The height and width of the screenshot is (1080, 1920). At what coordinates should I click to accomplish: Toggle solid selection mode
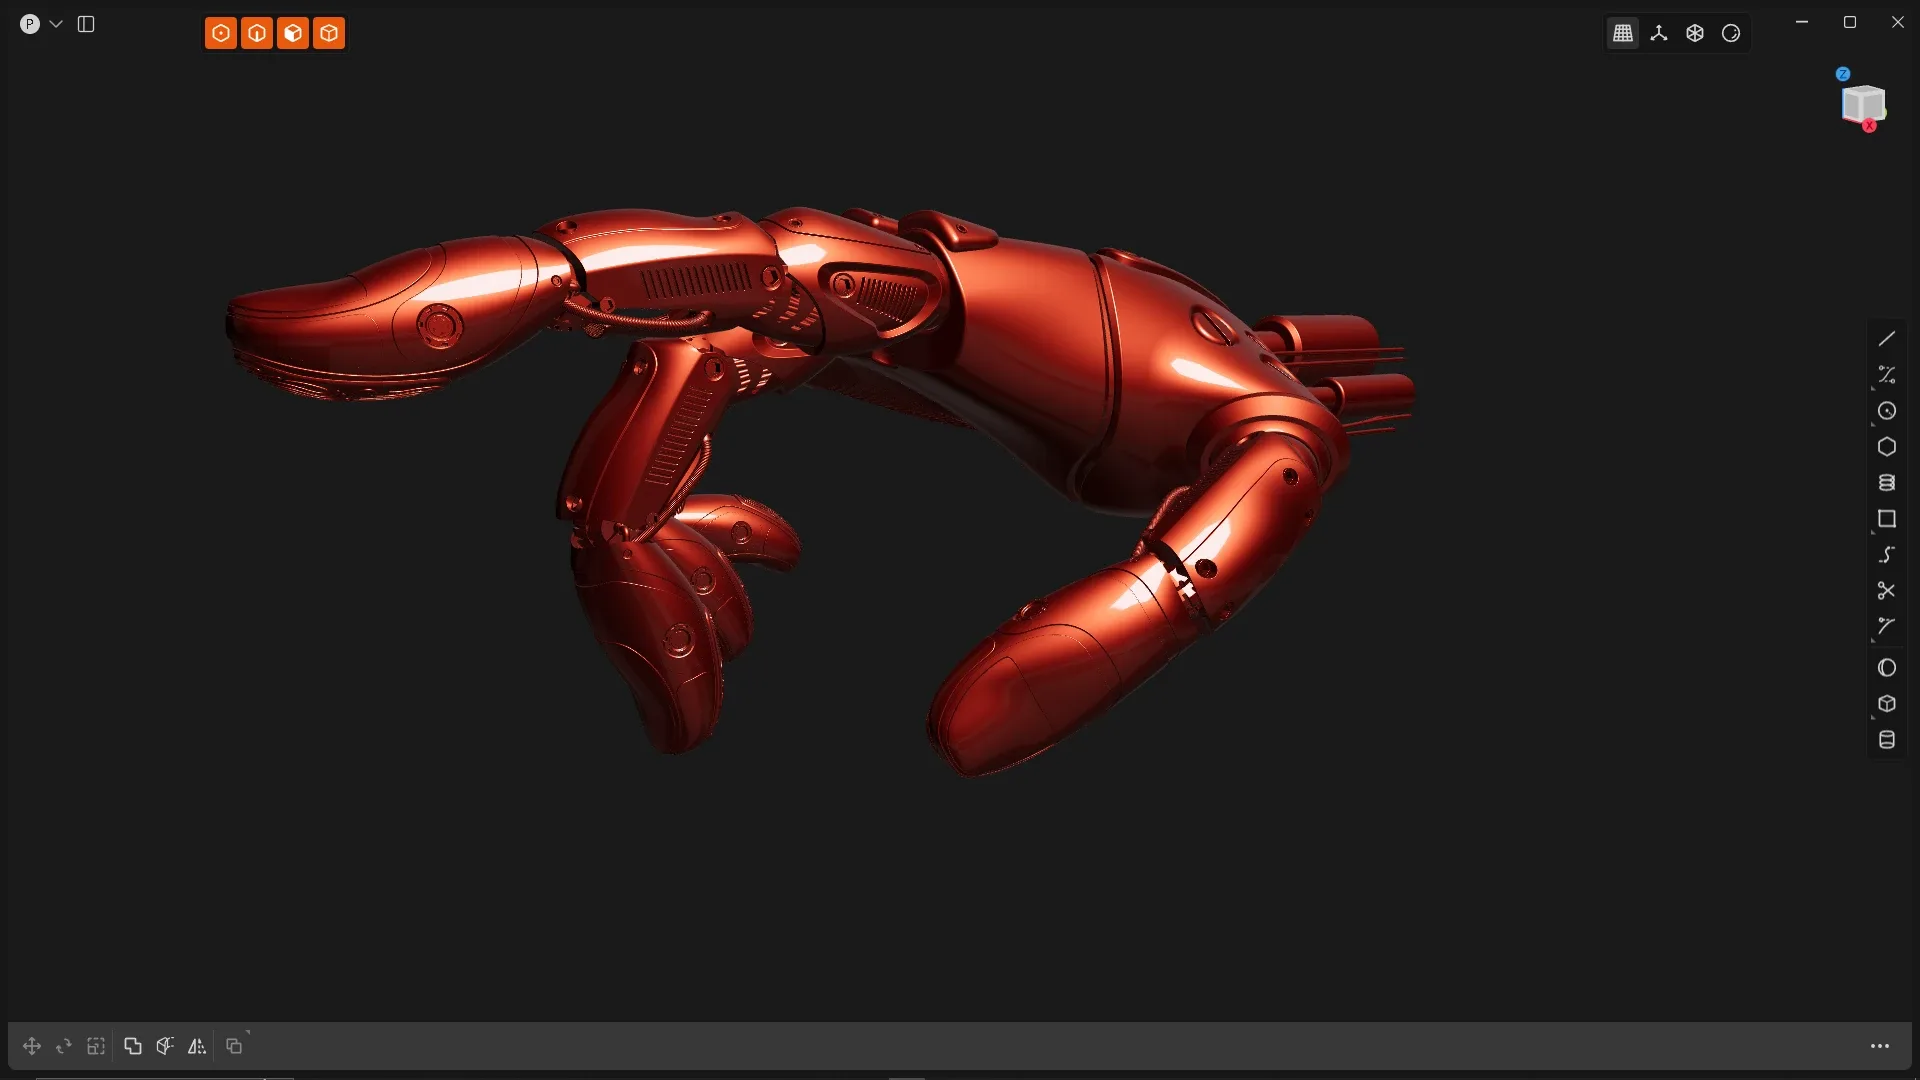click(x=329, y=33)
